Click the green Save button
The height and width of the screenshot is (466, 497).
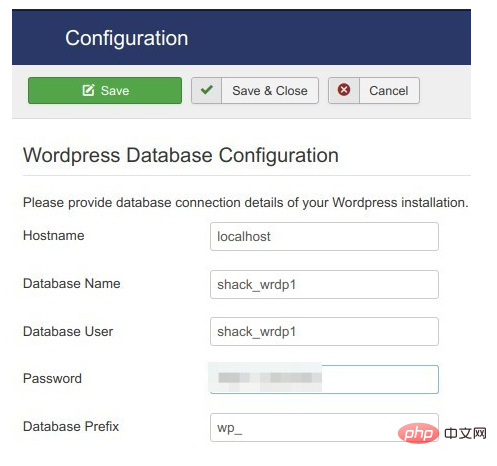coord(105,91)
